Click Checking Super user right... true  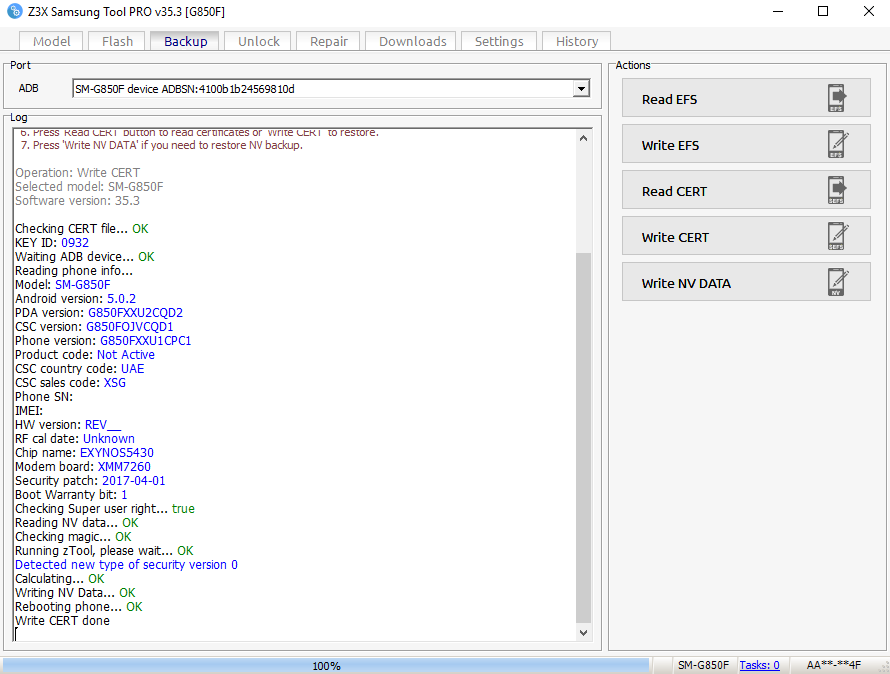(105, 509)
